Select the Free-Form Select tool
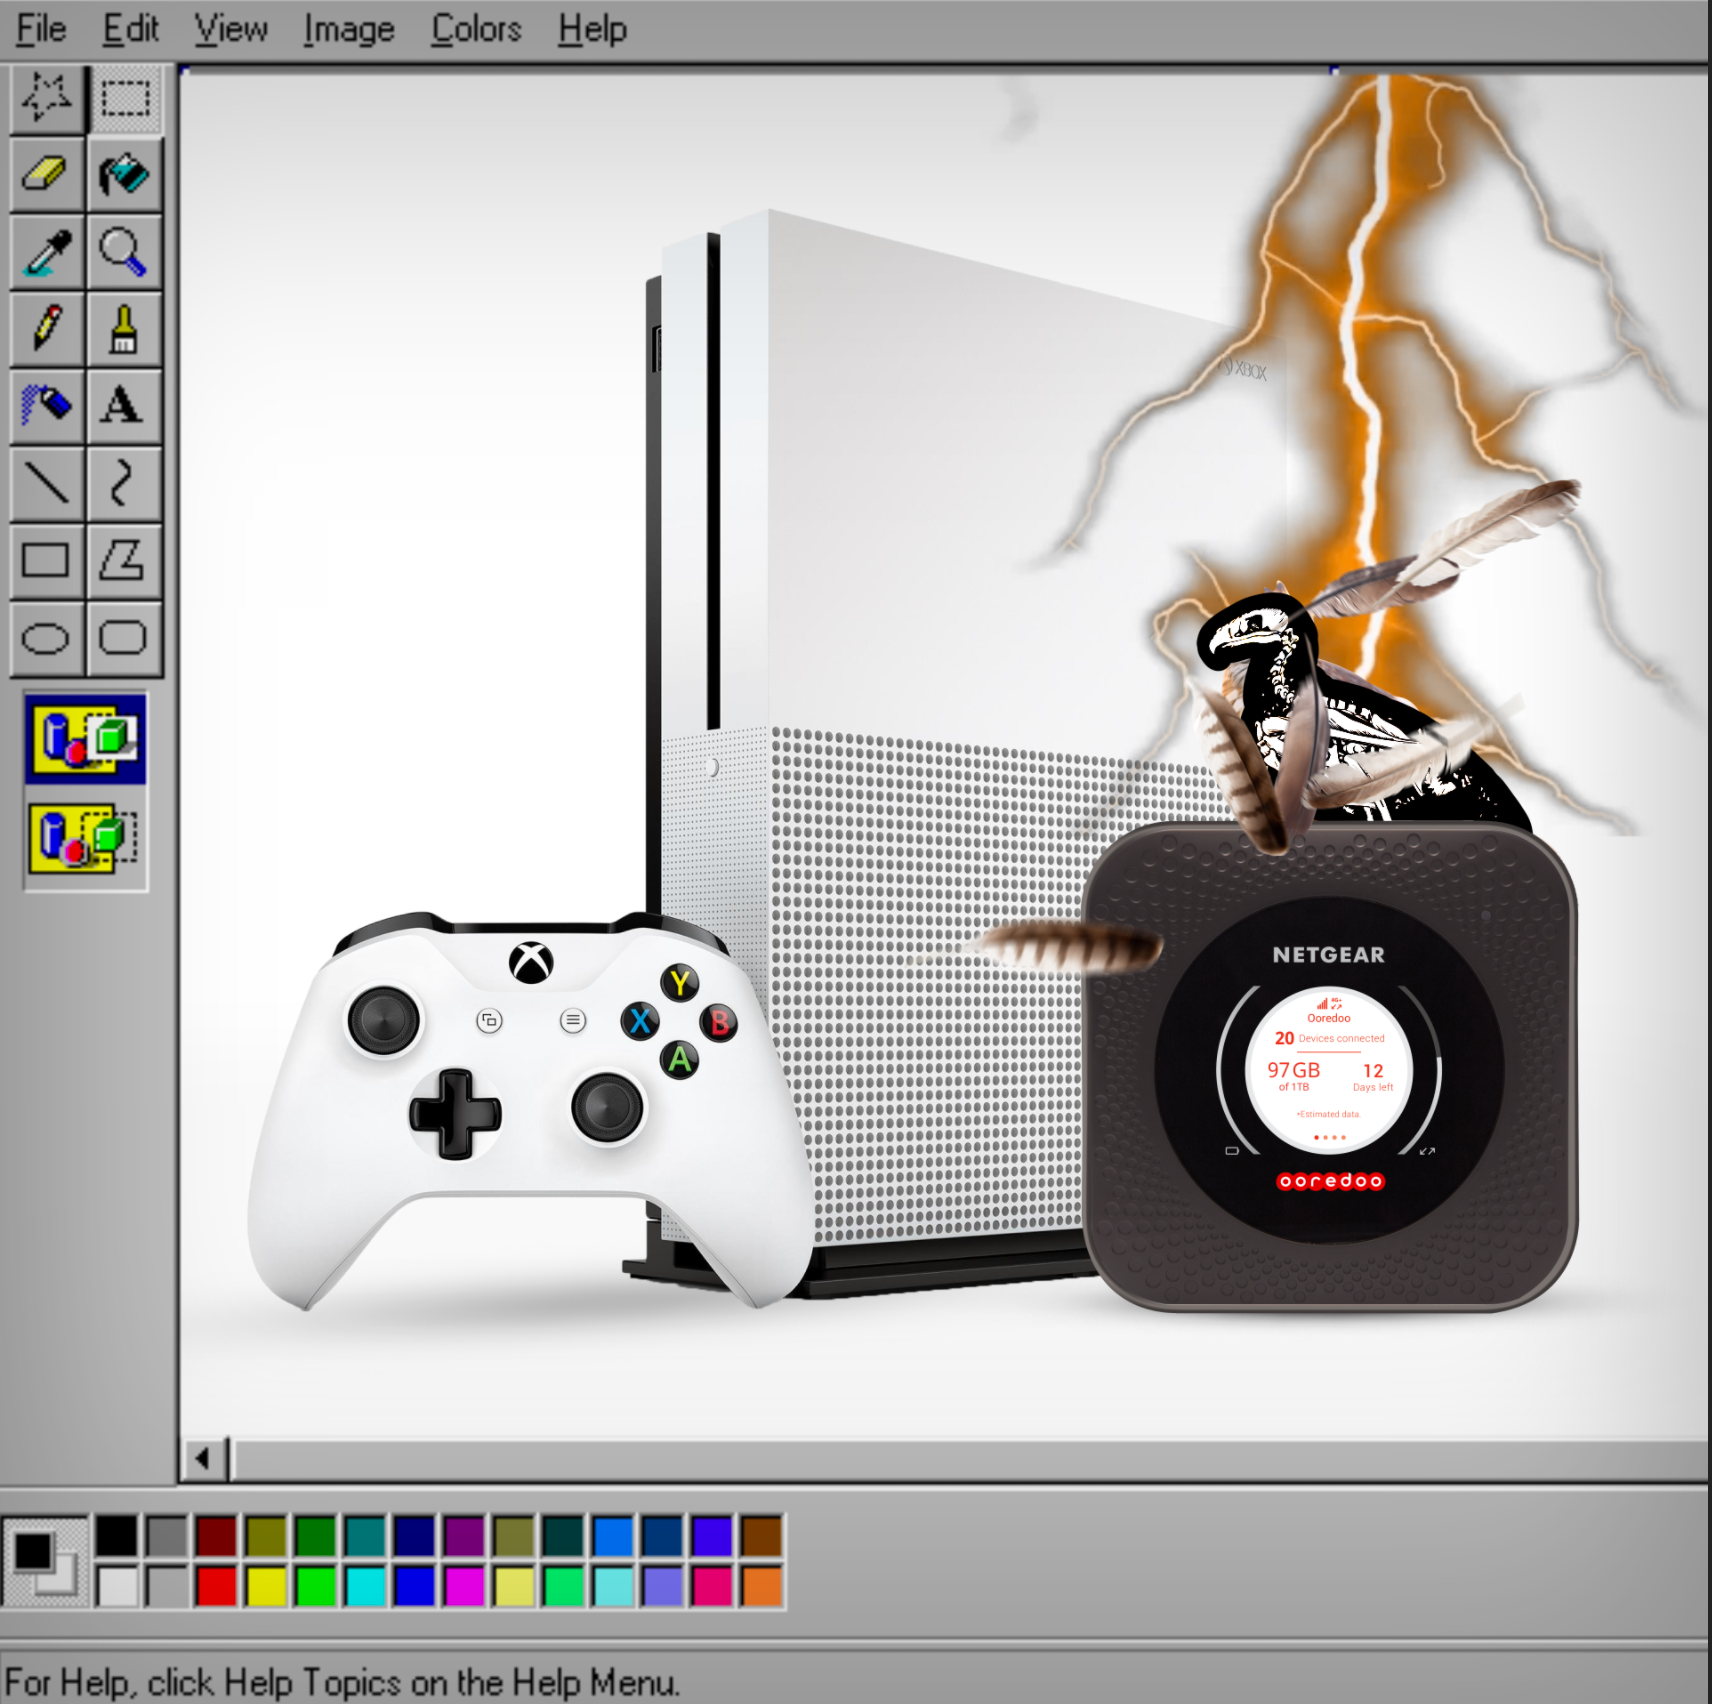Screen dimensions: 1712x1704 (x=47, y=98)
